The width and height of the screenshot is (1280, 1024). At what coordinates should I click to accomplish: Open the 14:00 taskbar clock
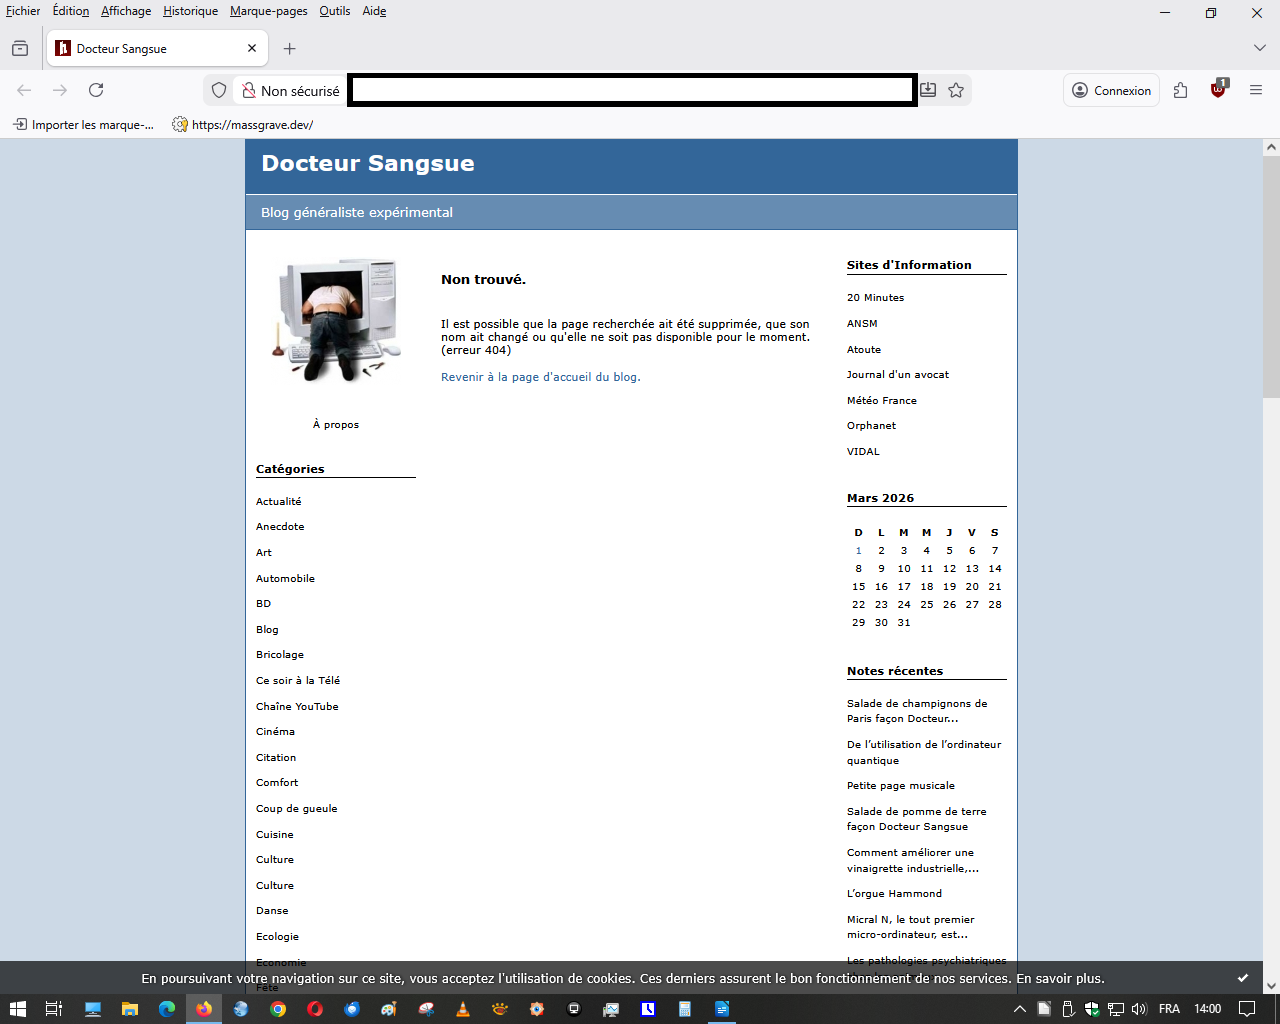[1208, 1009]
